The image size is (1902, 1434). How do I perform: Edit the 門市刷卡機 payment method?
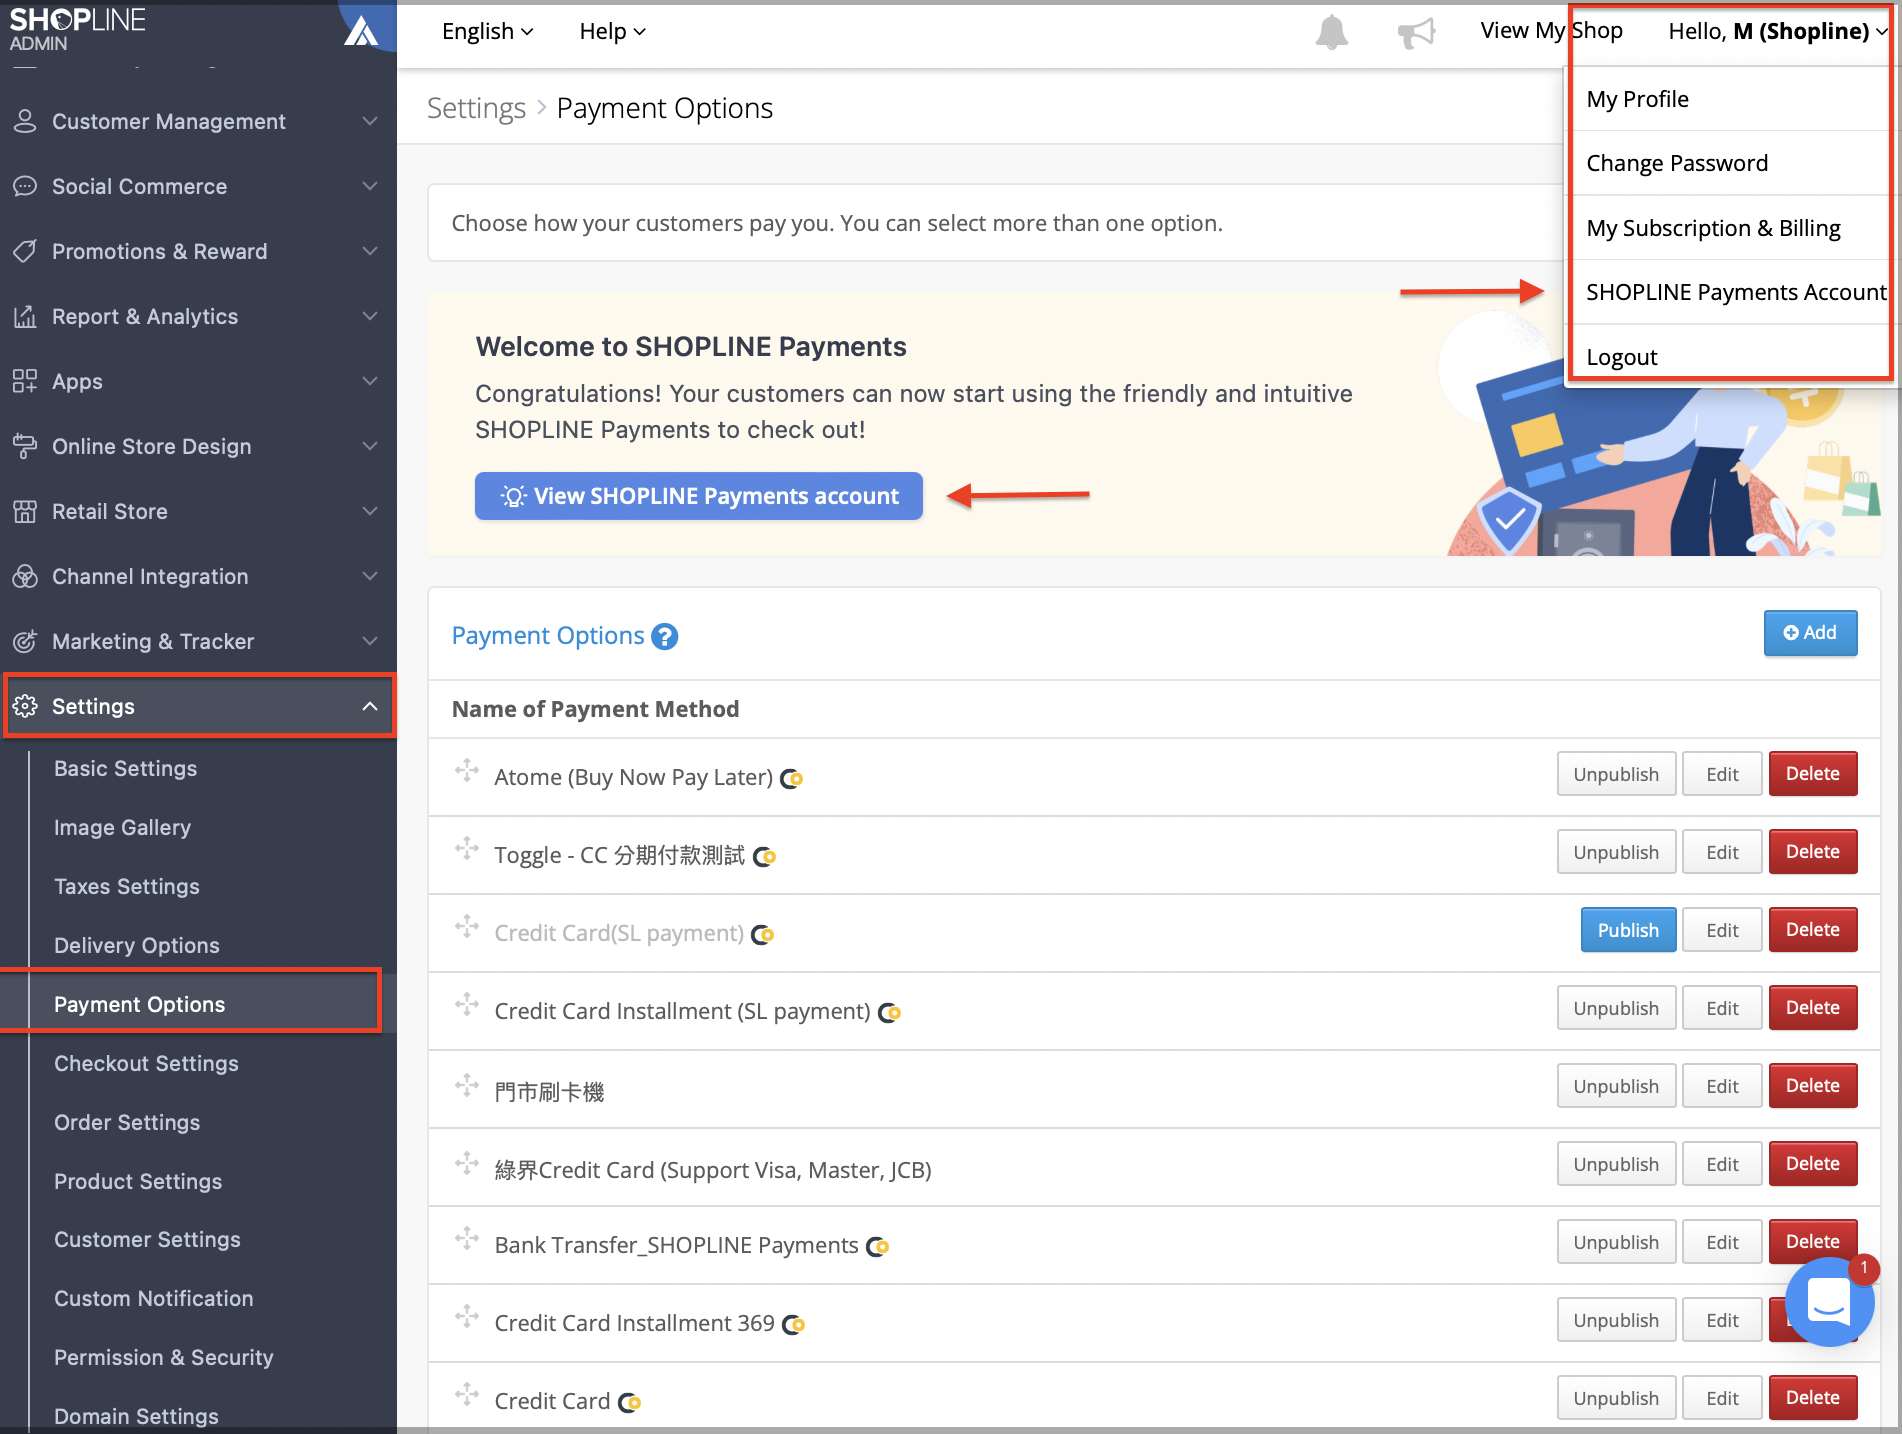pyautogui.click(x=1722, y=1086)
